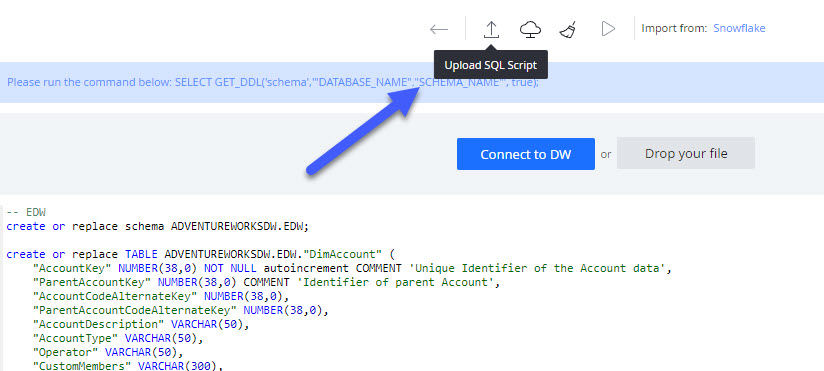Click the broom clear icon
Viewport: 824px width, 371px height.
click(568, 29)
